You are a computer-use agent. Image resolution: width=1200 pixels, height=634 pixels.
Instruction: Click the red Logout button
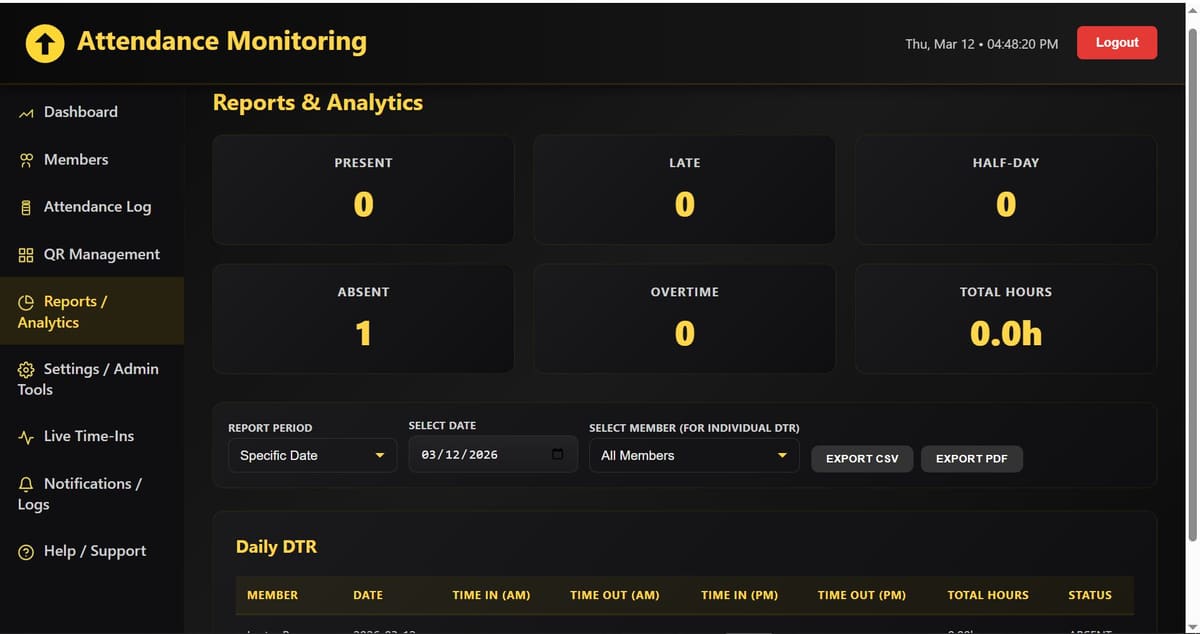pyautogui.click(x=1116, y=43)
